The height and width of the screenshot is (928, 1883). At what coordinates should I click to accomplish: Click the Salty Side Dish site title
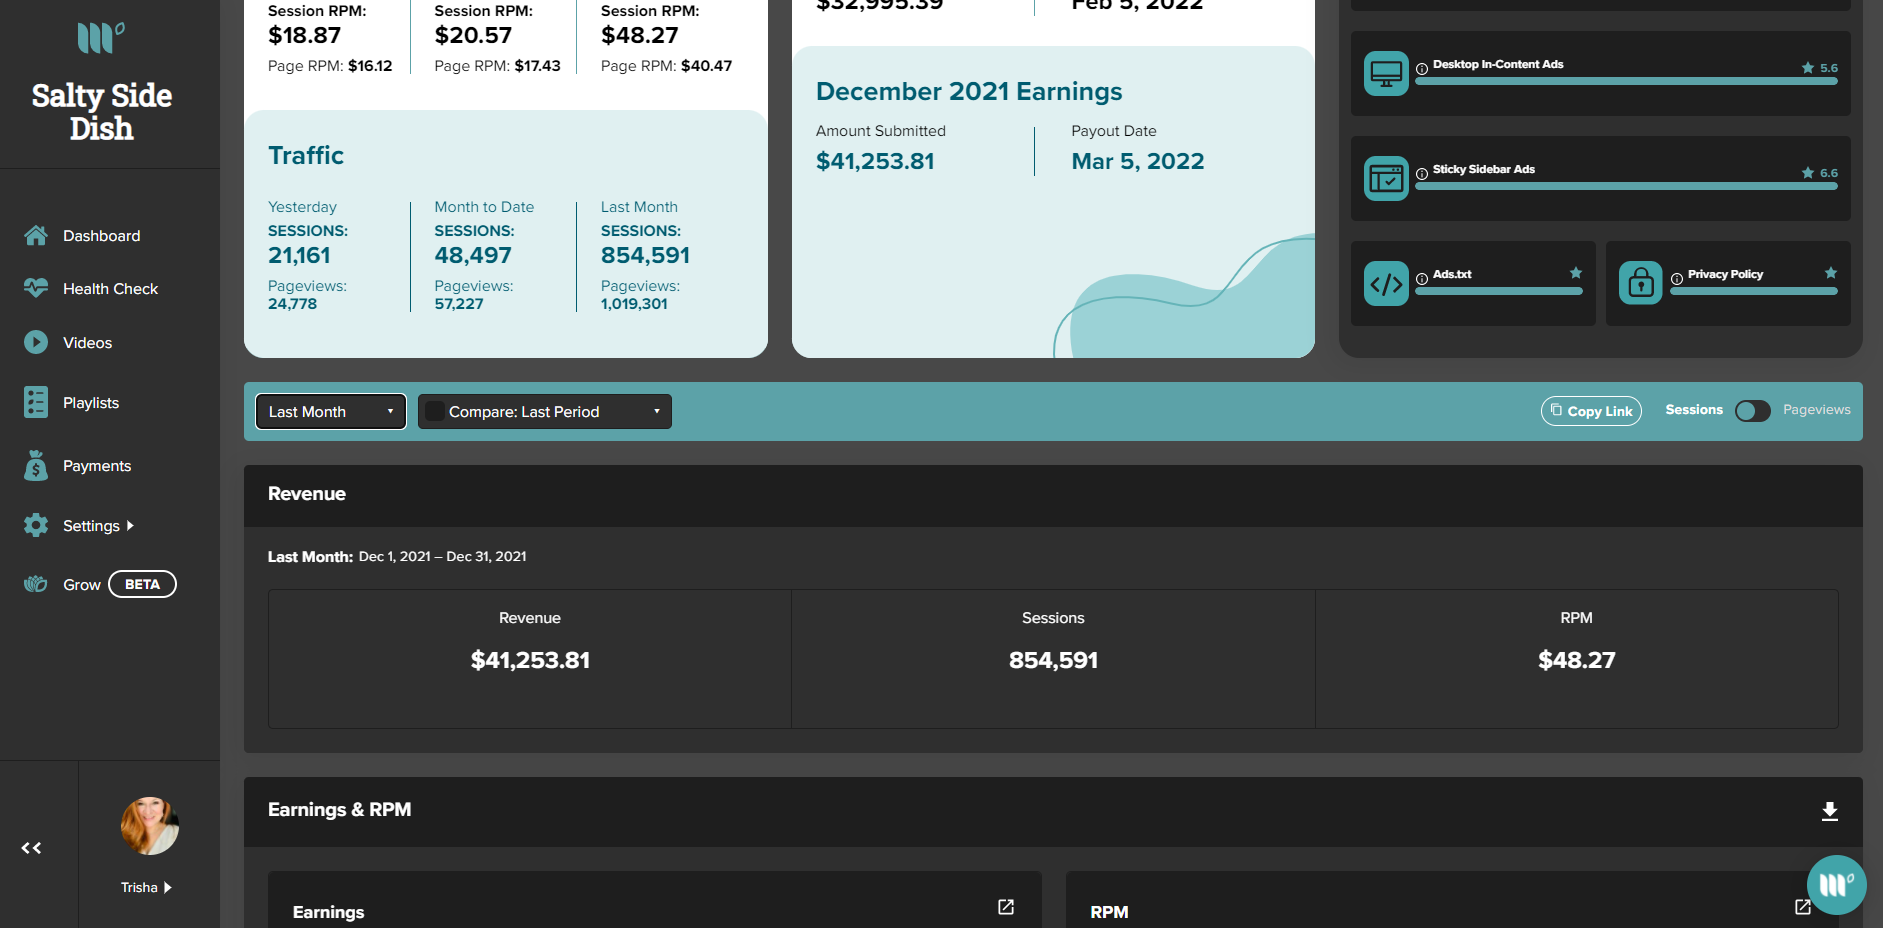click(101, 111)
